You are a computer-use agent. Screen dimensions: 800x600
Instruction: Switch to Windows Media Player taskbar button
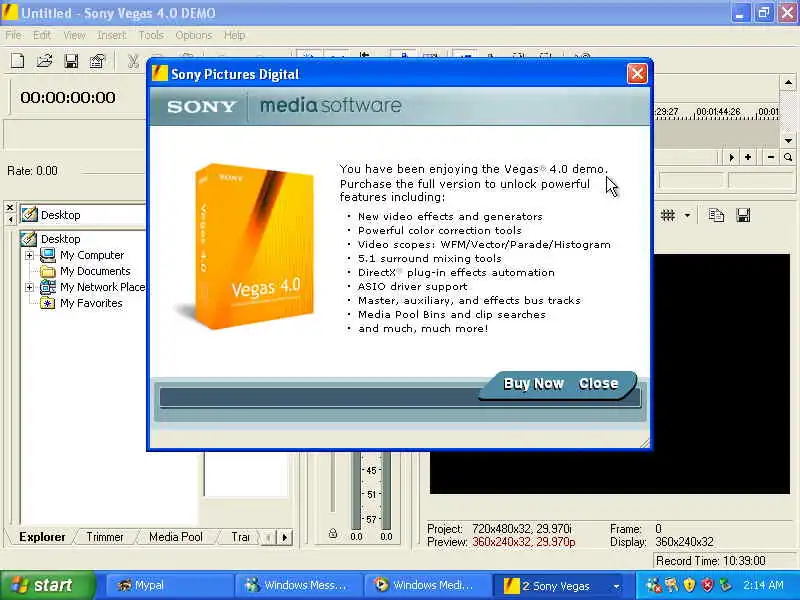point(428,585)
